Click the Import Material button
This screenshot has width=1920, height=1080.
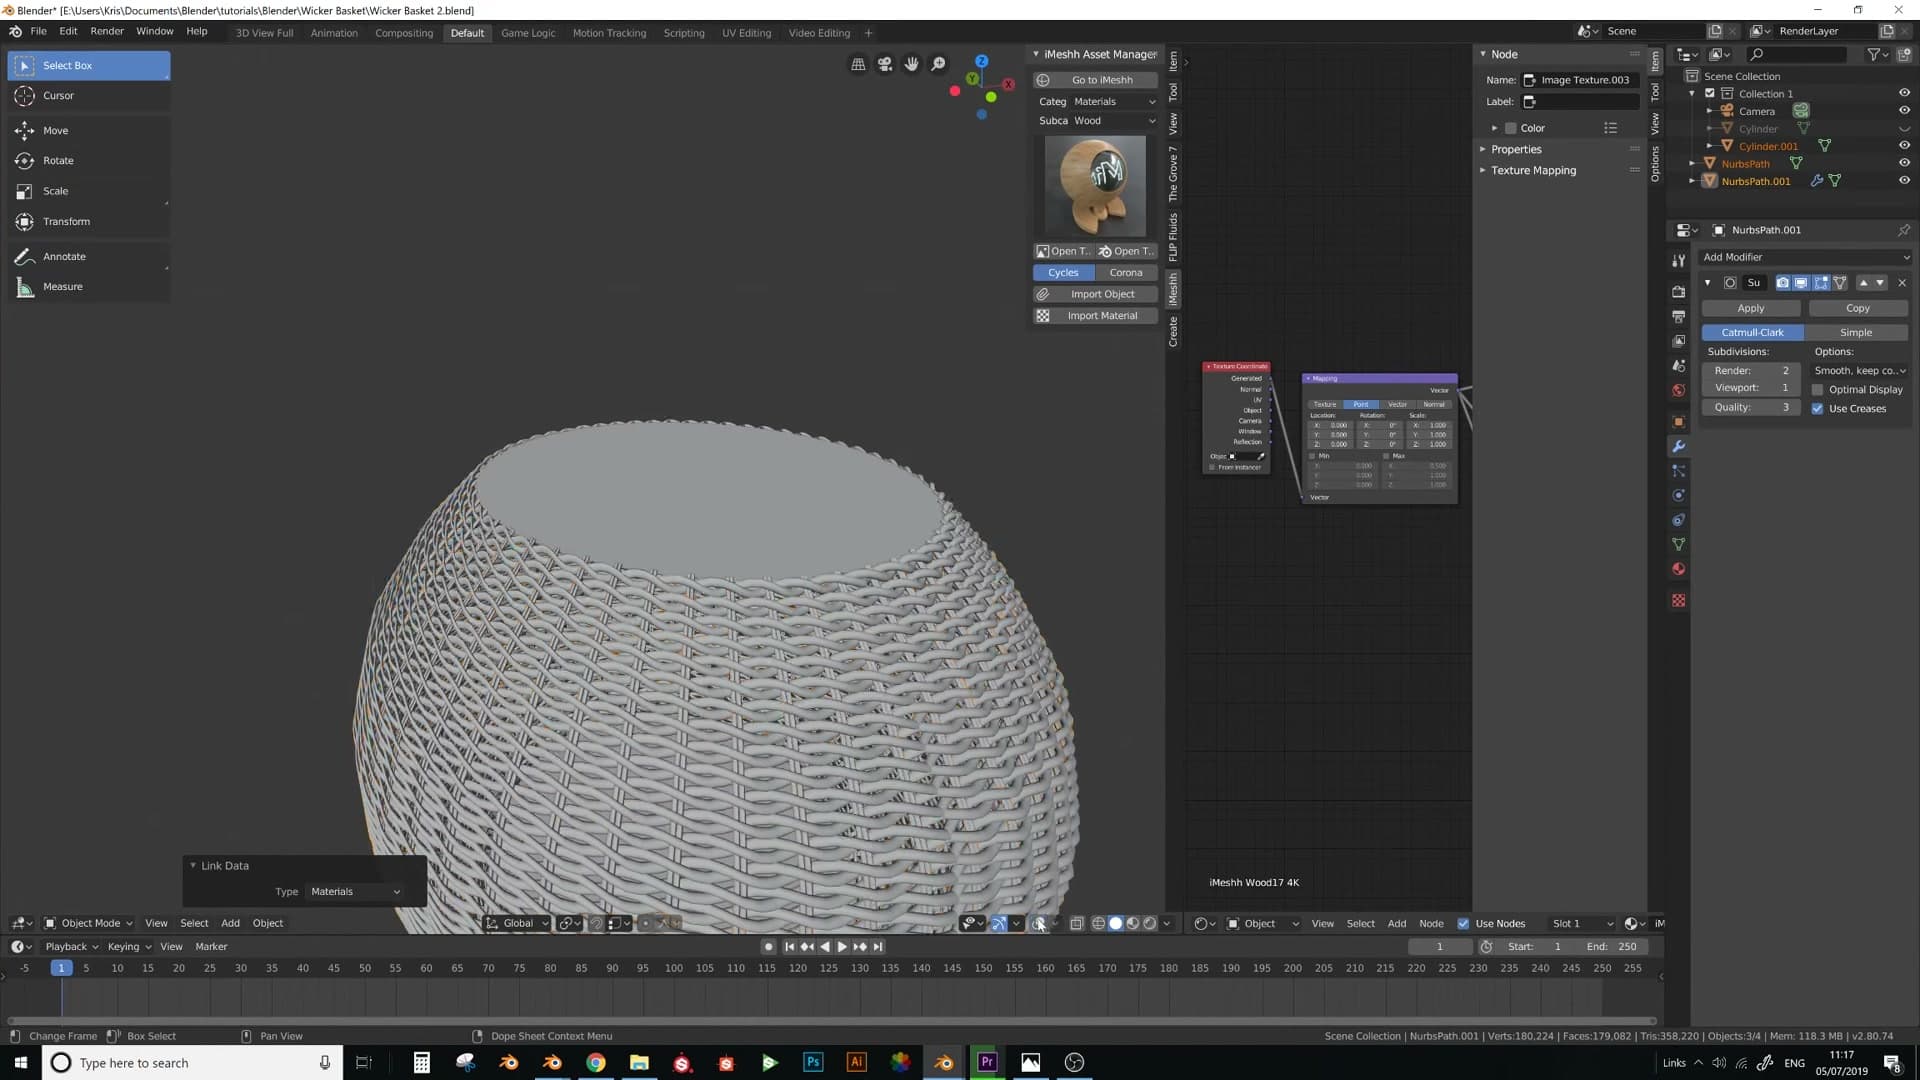click(x=1096, y=316)
